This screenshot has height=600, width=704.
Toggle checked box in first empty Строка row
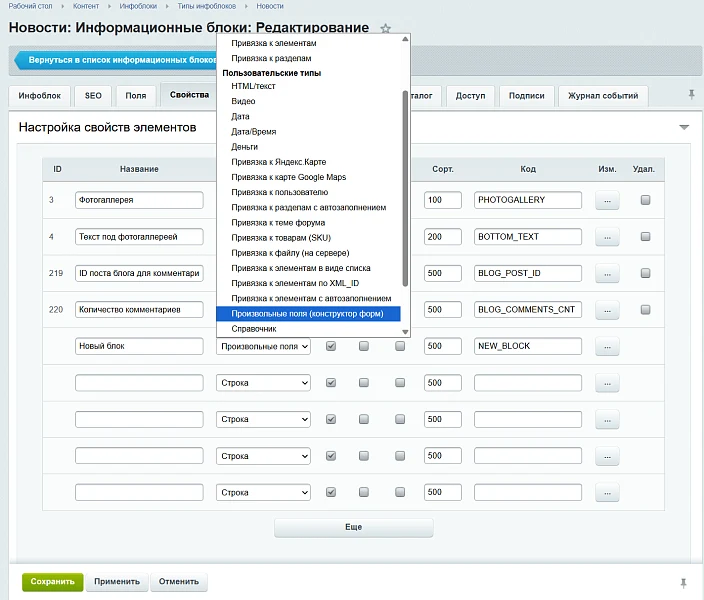tap(331, 383)
